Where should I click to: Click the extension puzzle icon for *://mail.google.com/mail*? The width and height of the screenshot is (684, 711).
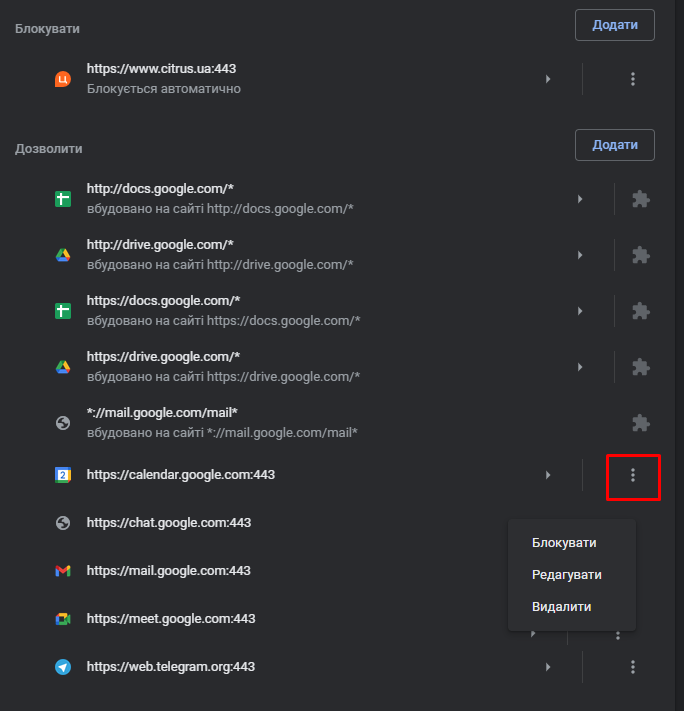click(x=640, y=423)
